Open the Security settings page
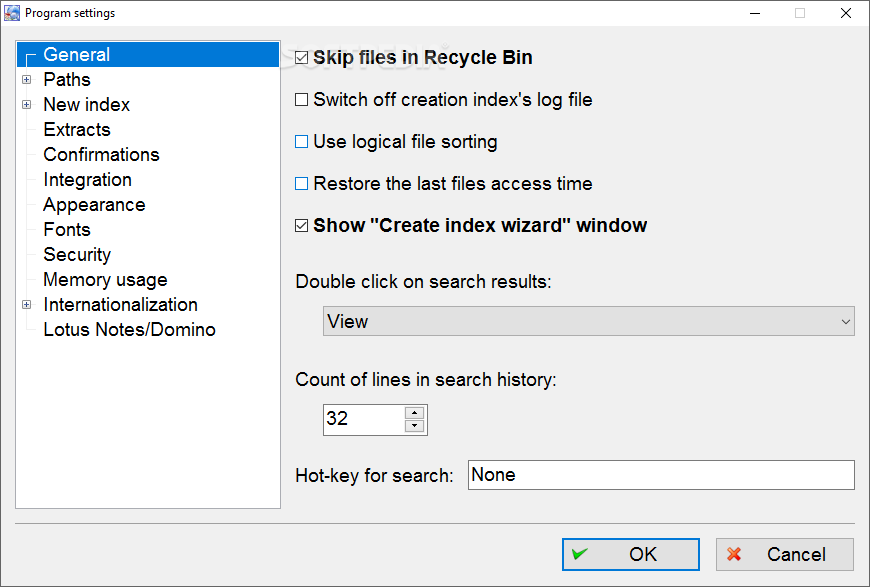Viewport: 870px width, 587px height. pyautogui.click(x=77, y=255)
